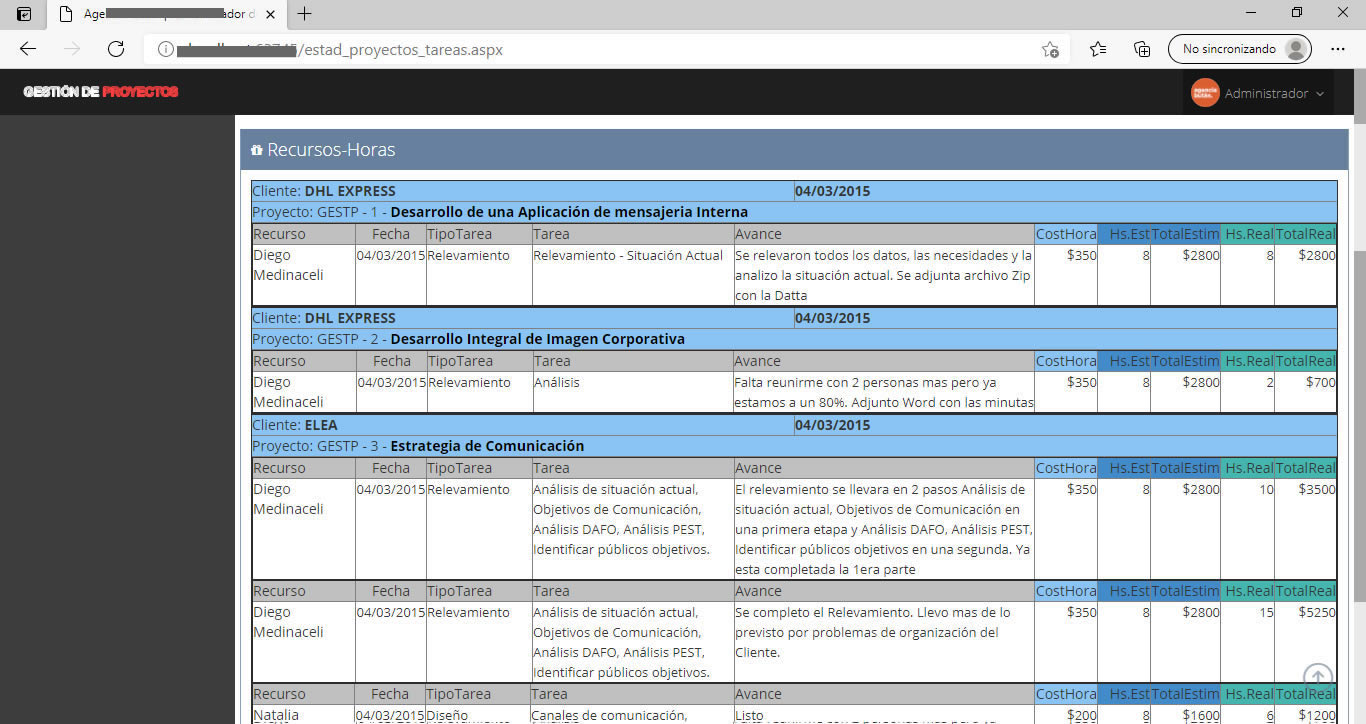
Task: Click the scroll-to-top arrow button
Action: click(x=1318, y=678)
